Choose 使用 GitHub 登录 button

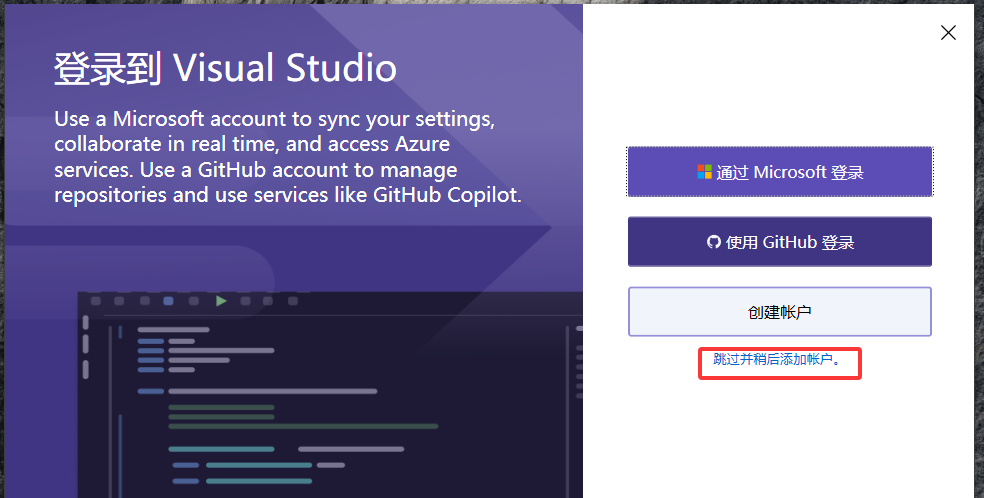[x=779, y=242]
